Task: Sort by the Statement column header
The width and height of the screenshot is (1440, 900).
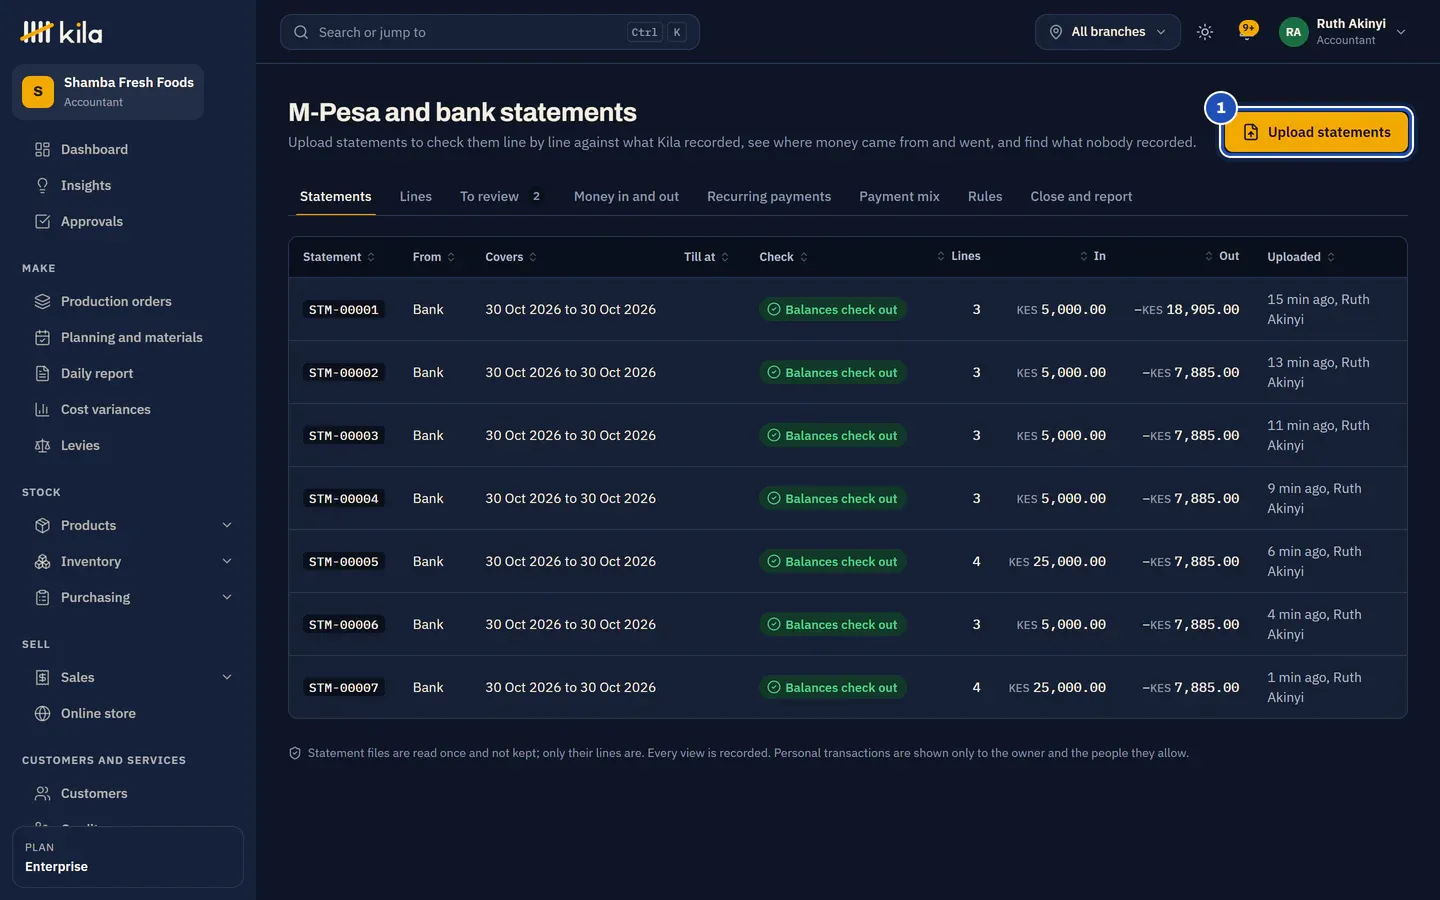Action: (339, 257)
